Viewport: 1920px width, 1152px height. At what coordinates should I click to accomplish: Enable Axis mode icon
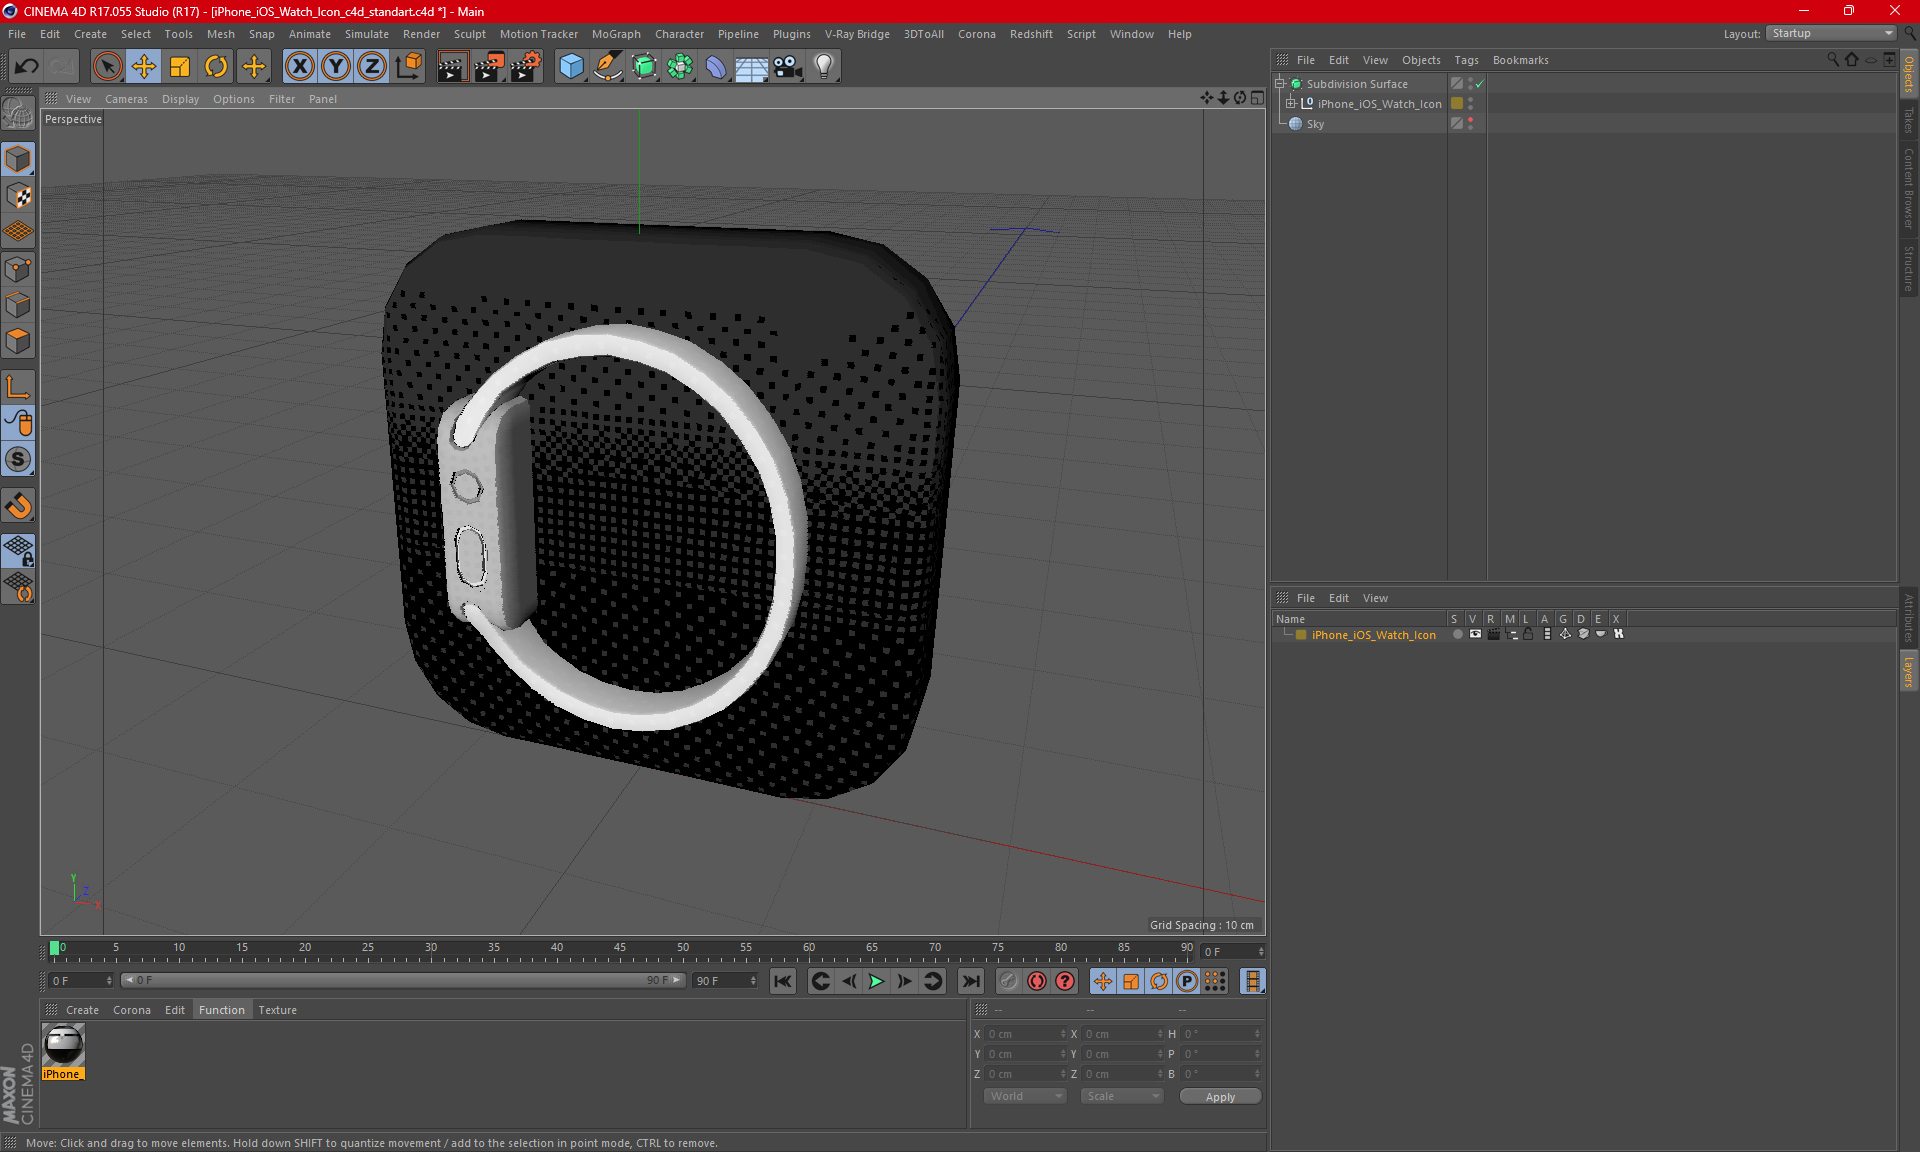pyautogui.click(x=18, y=387)
